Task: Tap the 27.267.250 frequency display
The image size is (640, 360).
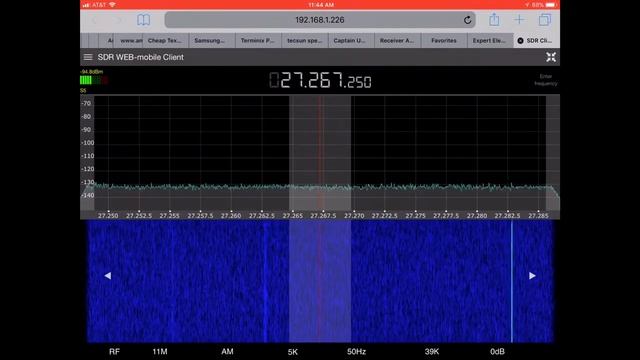Action: 320,80
